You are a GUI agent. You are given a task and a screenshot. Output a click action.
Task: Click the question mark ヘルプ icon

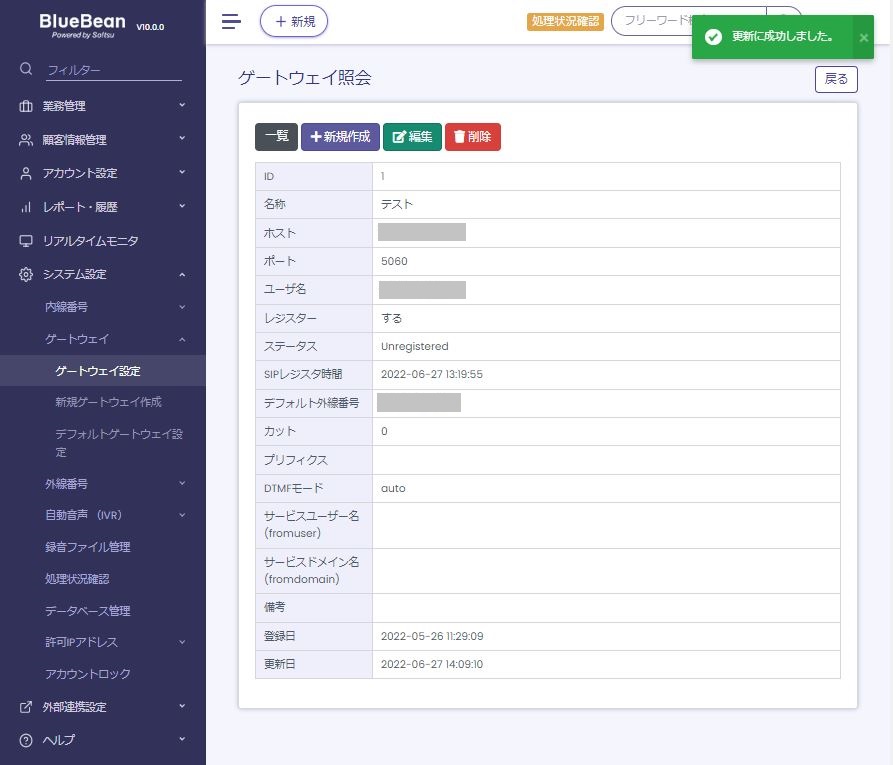click(x=26, y=740)
